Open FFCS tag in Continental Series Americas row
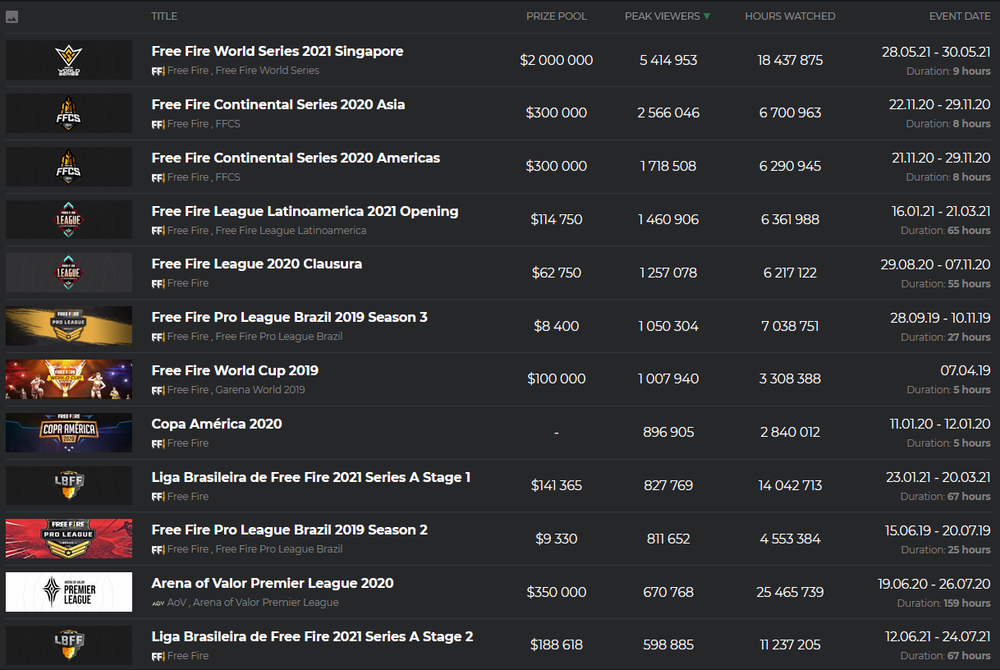 [228, 177]
